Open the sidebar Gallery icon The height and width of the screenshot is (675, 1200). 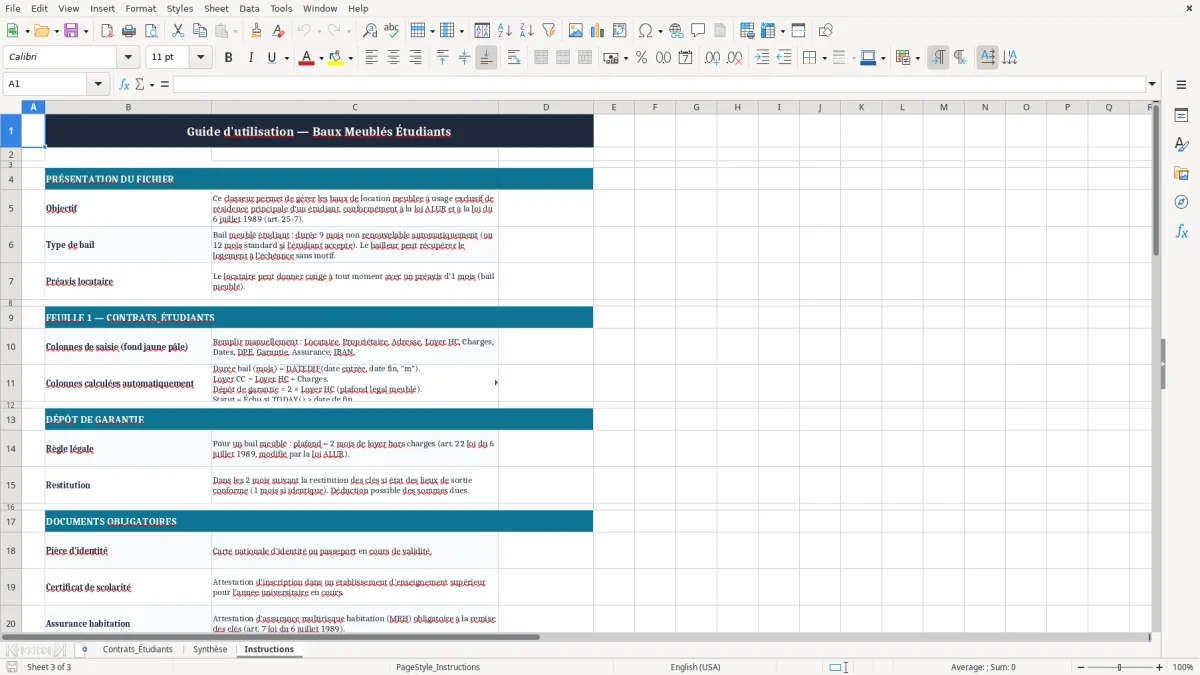pyautogui.click(x=1181, y=173)
